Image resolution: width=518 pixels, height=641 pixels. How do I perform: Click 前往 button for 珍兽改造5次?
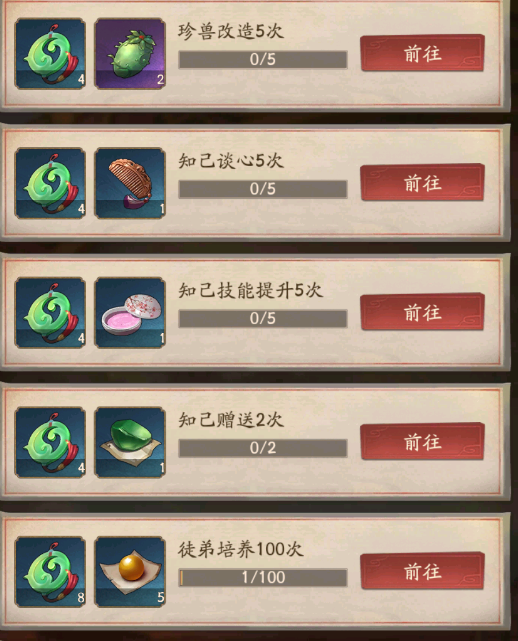coord(422,53)
